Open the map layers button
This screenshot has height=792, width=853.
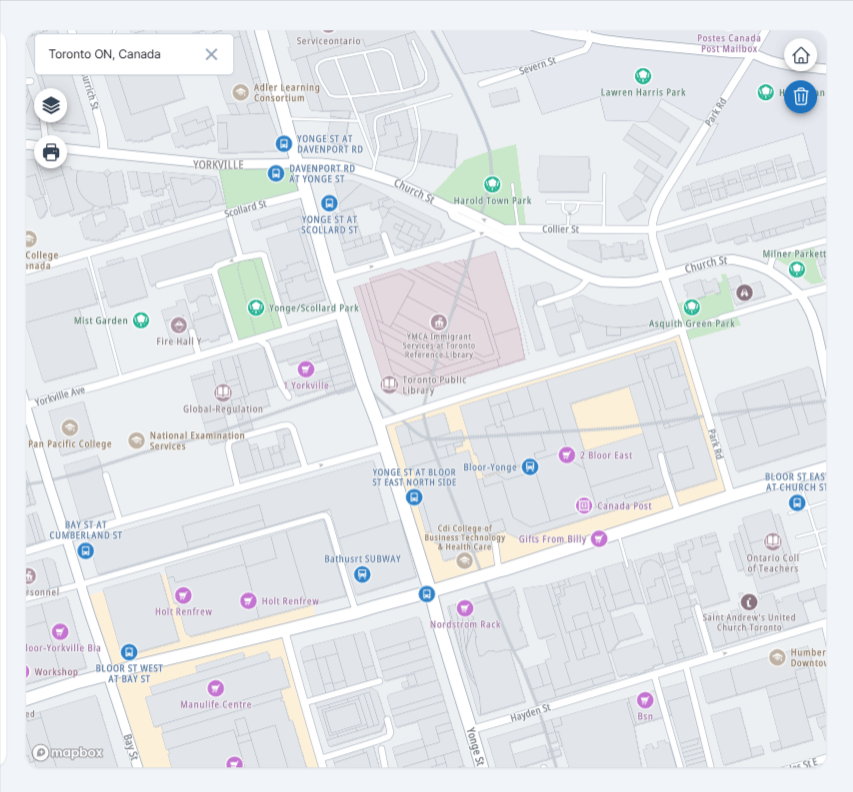point(51,105)
